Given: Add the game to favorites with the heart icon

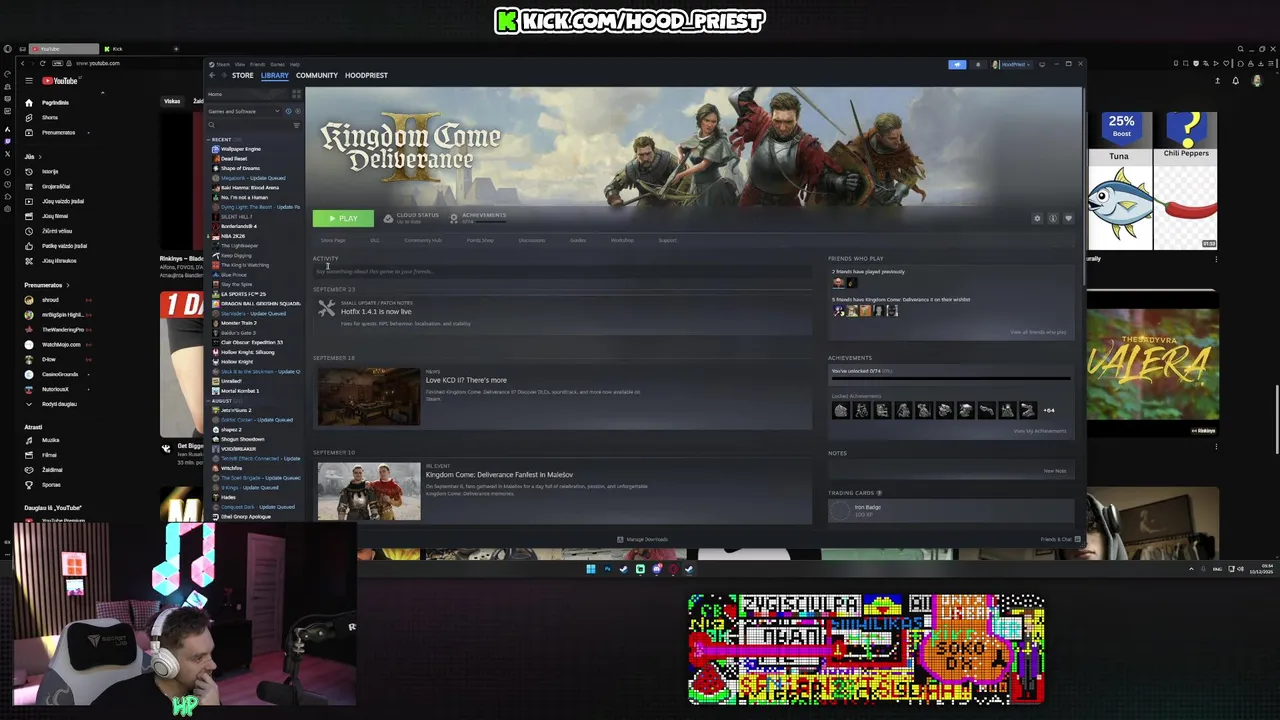Looking at the screenshot, I should (1068, 218).
